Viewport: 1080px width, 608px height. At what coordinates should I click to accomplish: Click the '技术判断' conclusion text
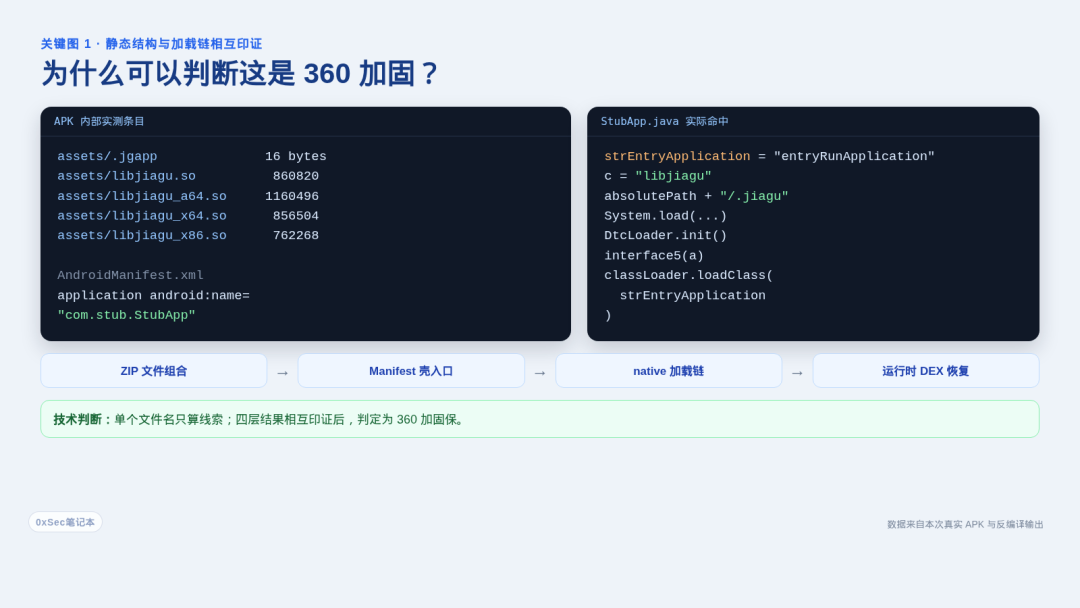click(260, 419)
